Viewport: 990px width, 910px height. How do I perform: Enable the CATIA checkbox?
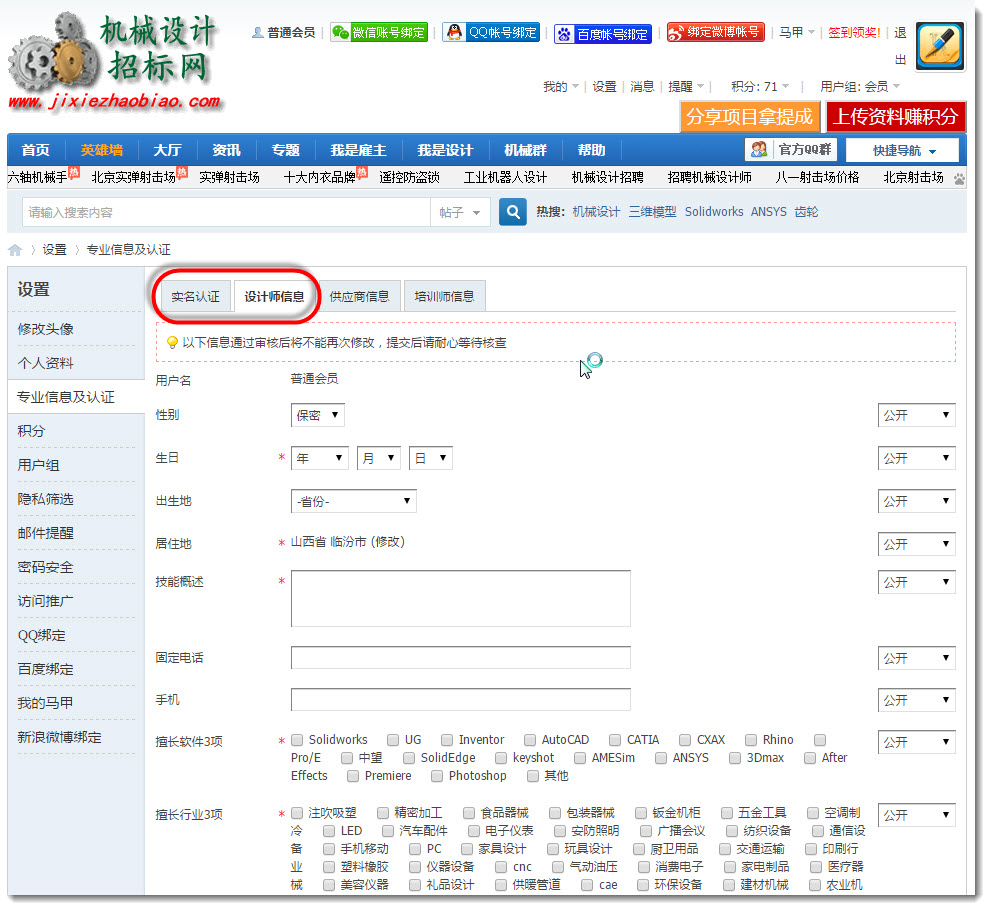coord(615,739)
